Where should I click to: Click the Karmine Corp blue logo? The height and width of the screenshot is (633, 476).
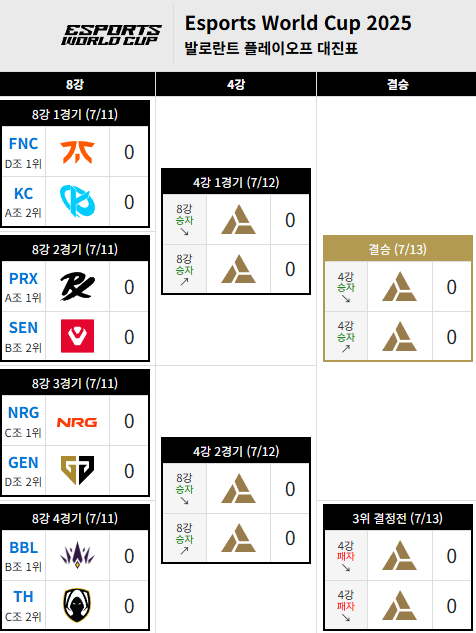pos(77,201)
